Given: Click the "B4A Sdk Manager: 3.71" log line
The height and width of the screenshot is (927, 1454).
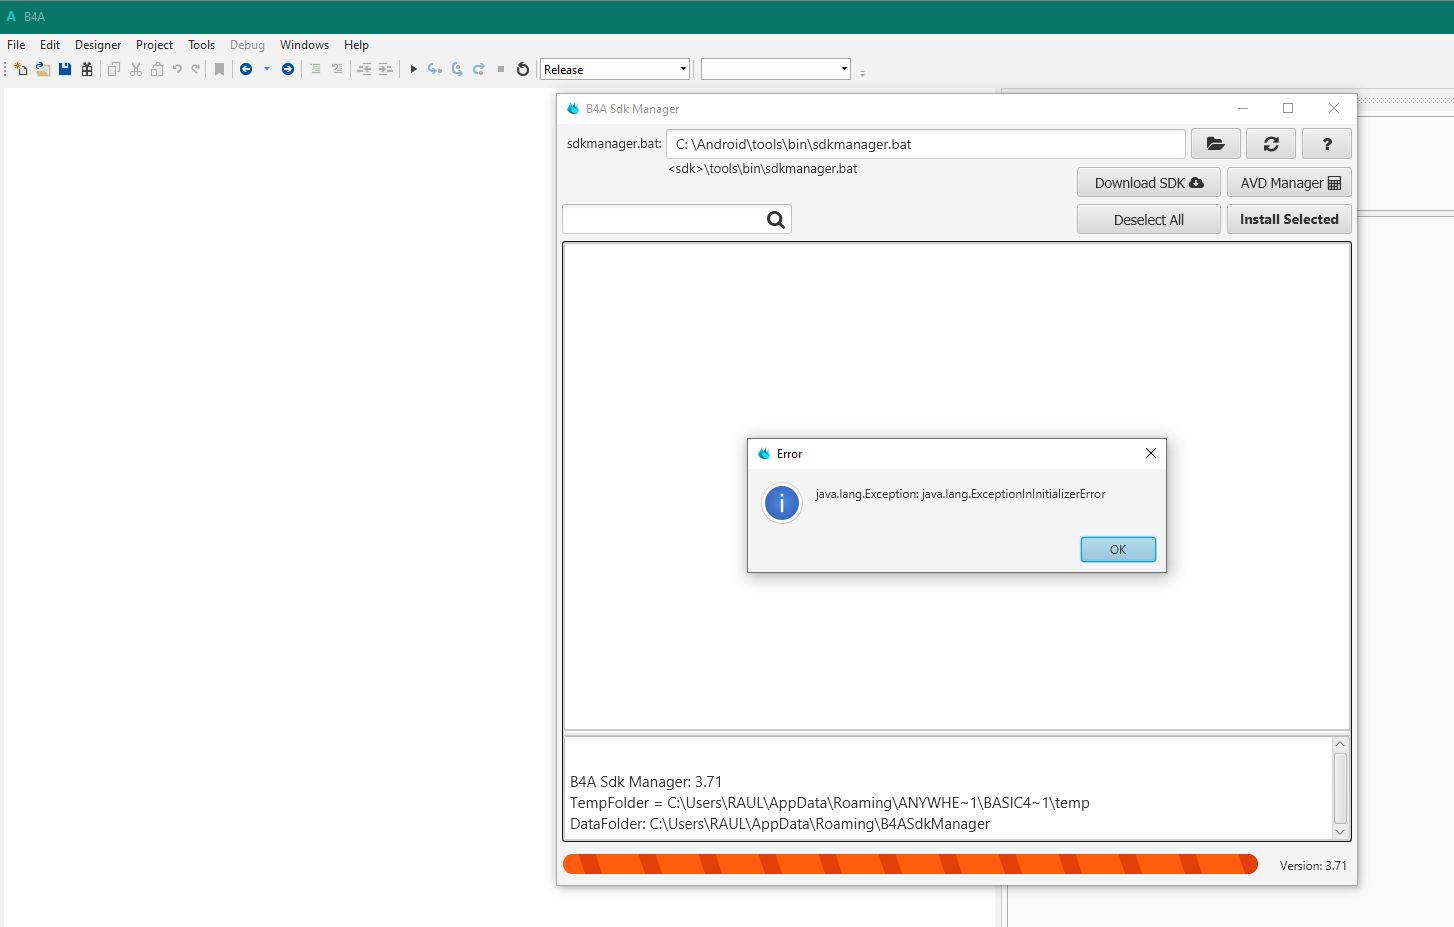Looking at the screenshot, I should coord(646,782).
